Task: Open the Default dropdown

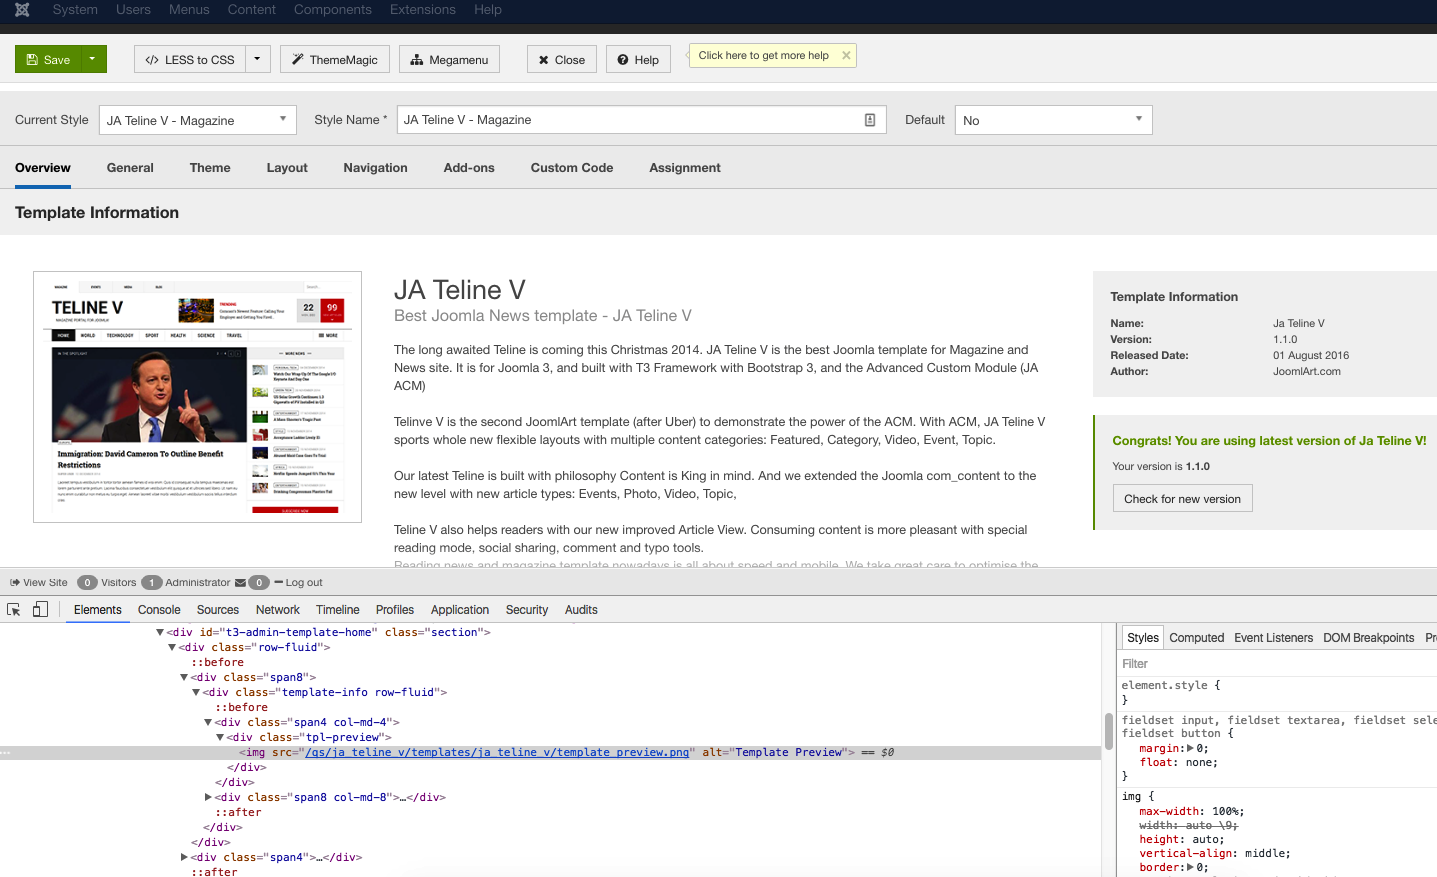Action: (x=1053, y=120)
